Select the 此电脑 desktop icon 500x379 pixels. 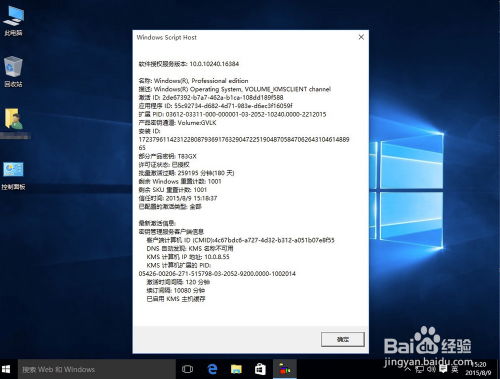coord(13,21)
